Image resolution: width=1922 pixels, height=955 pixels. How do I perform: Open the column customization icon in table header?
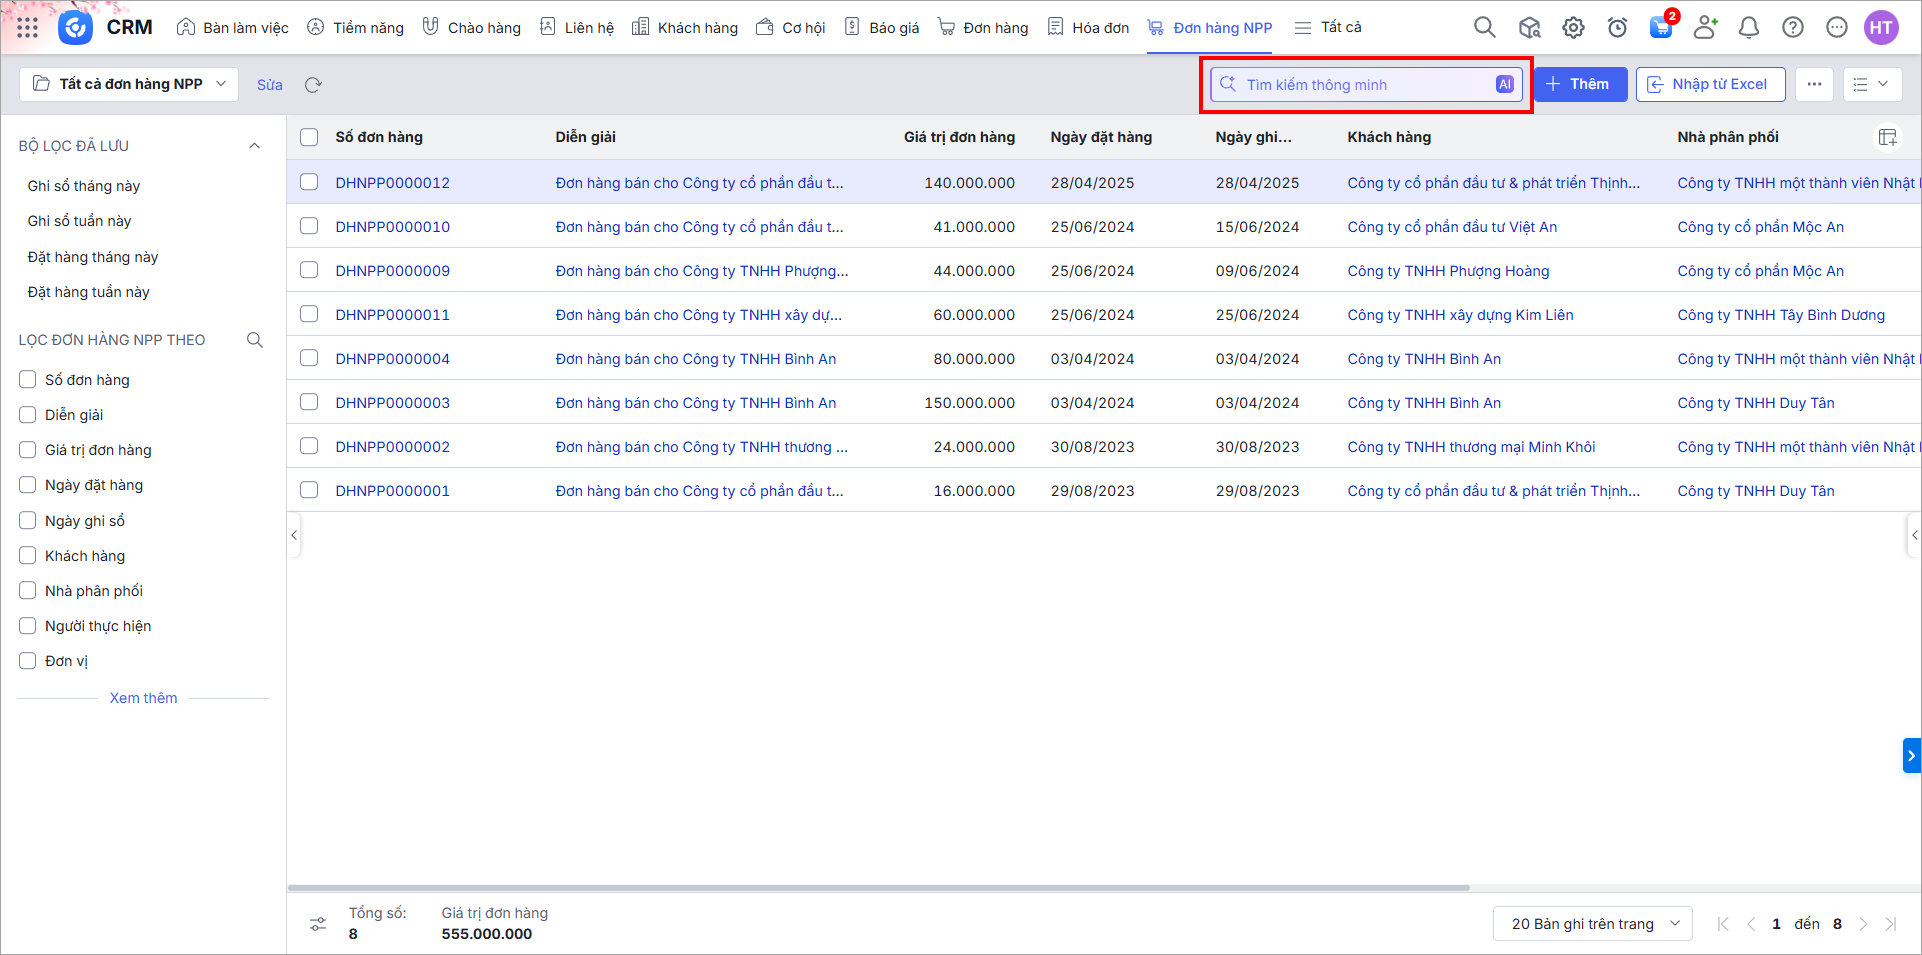[1887, 138]
